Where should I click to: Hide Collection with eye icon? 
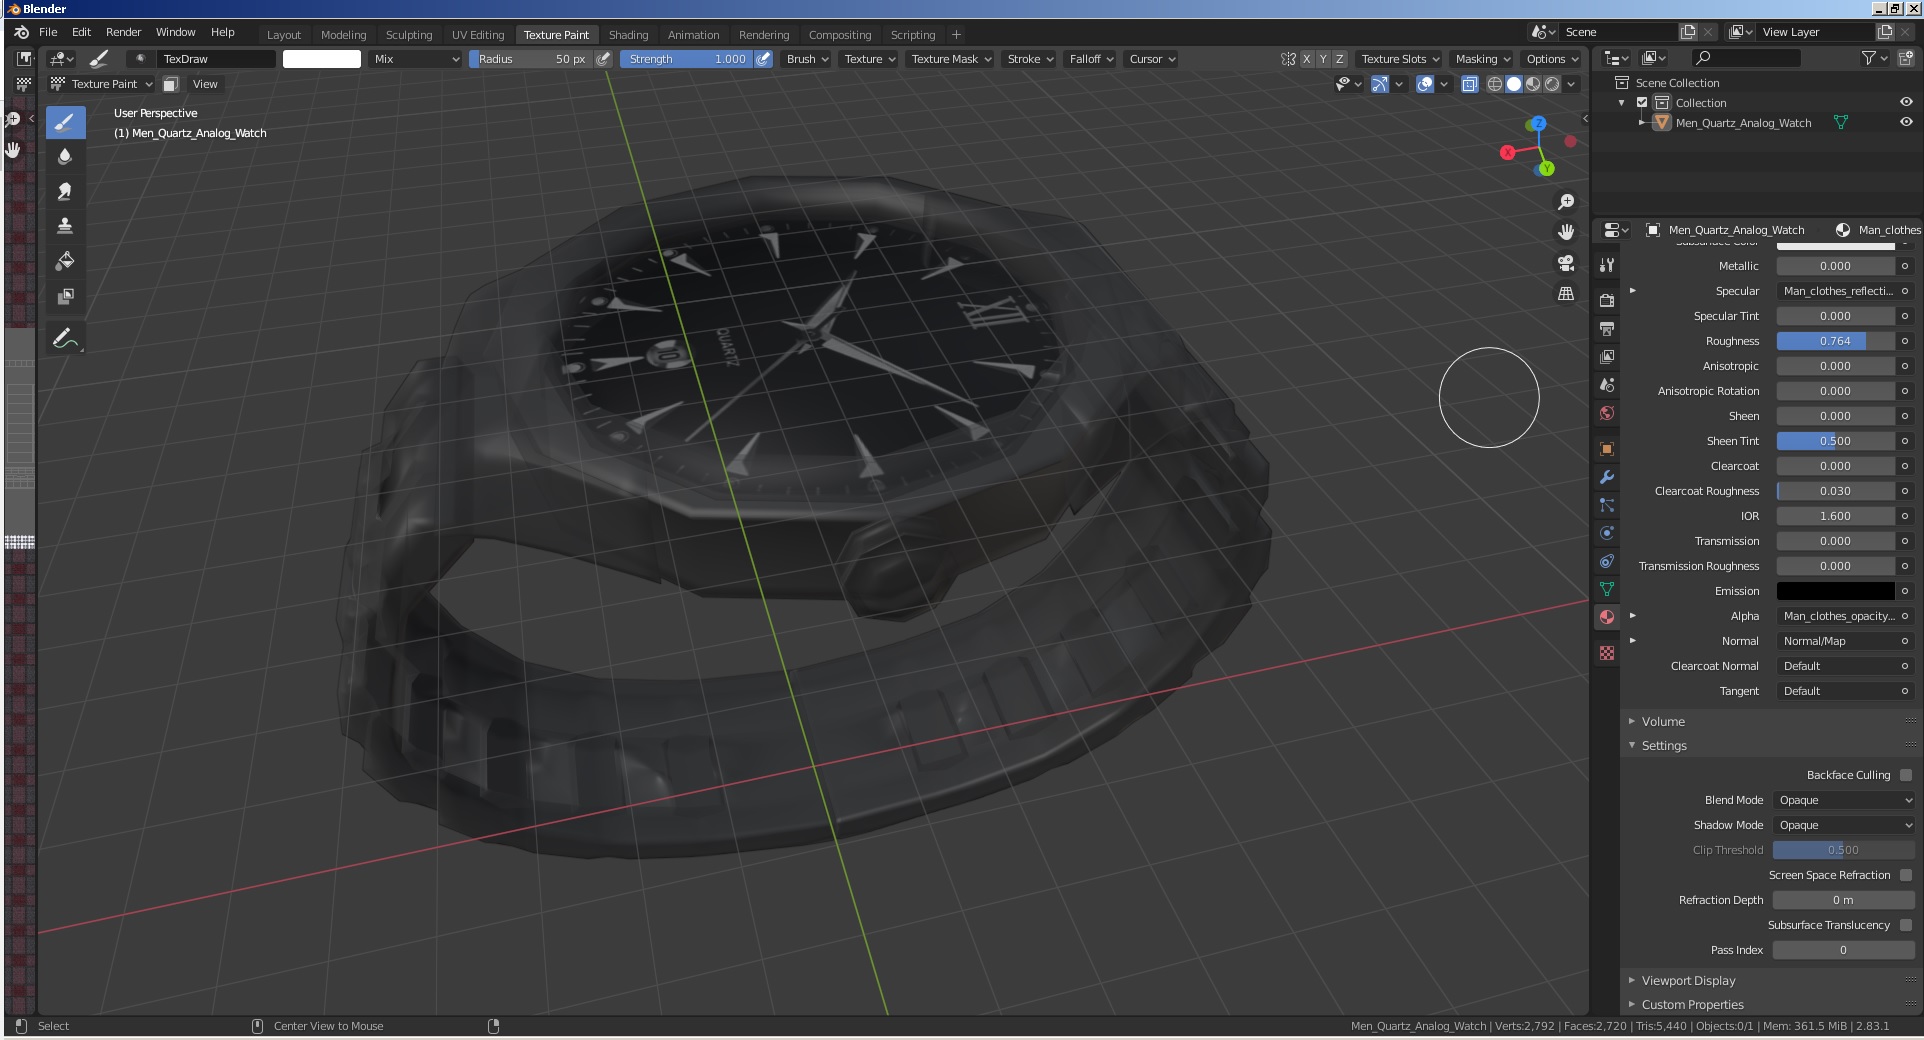tap(1906, 102)
